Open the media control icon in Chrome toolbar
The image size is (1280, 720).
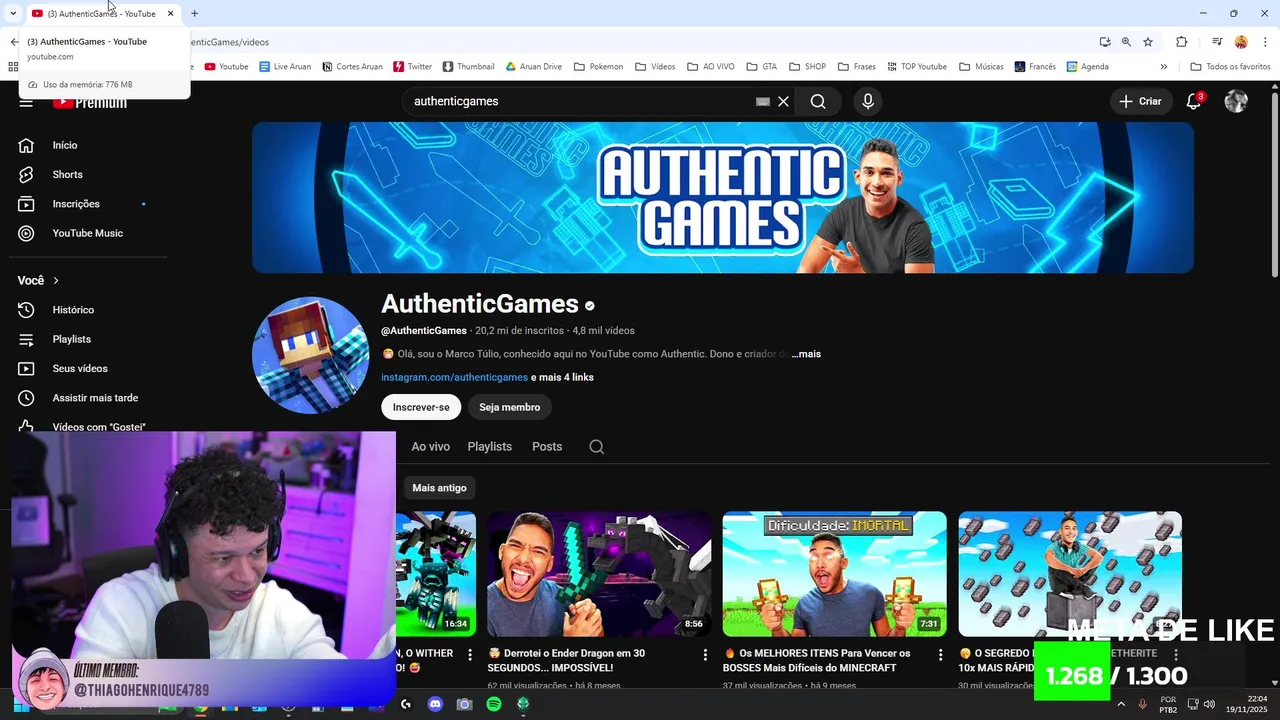coord(1217,42)
